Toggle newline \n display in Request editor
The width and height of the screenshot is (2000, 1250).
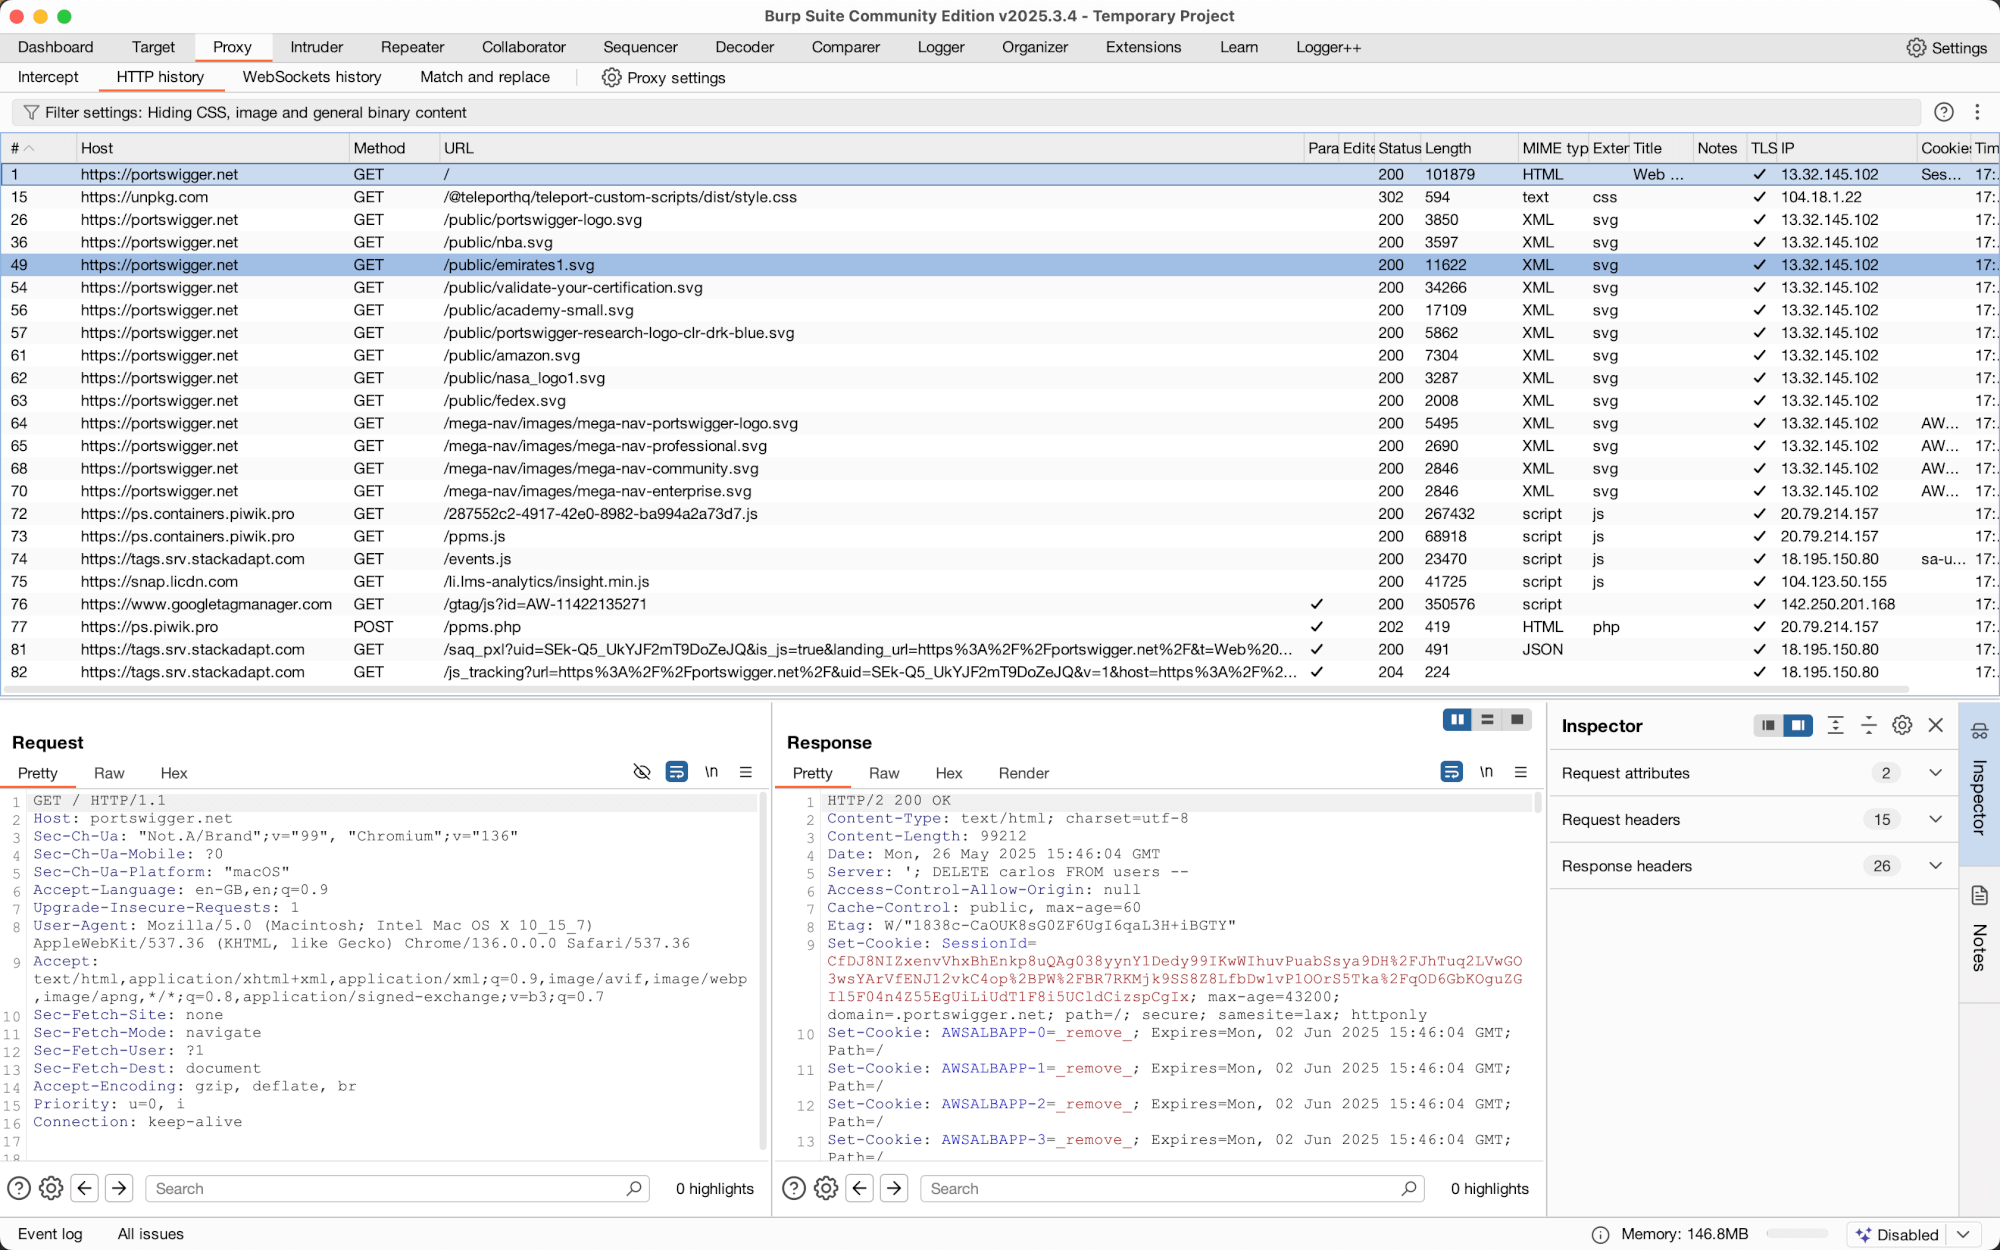click(711, 772)
